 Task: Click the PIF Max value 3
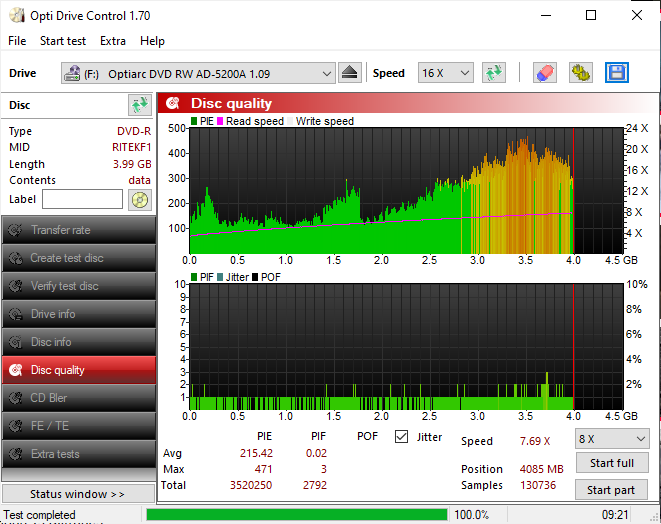click(324, 469)
